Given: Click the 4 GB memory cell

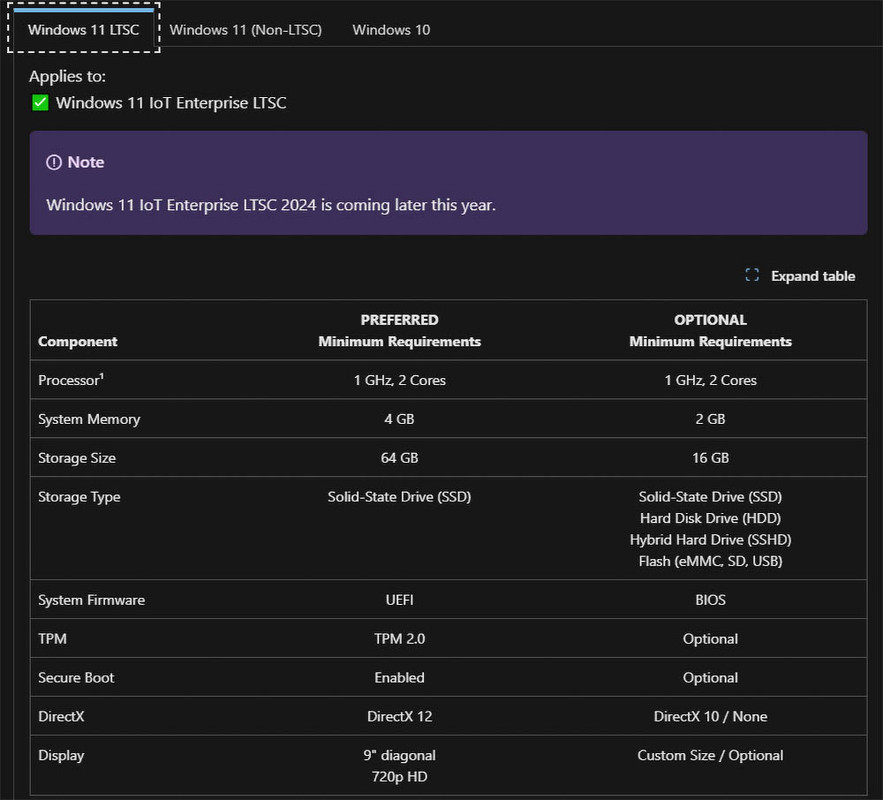Looking at the screenshot, I should pos(399,419).
